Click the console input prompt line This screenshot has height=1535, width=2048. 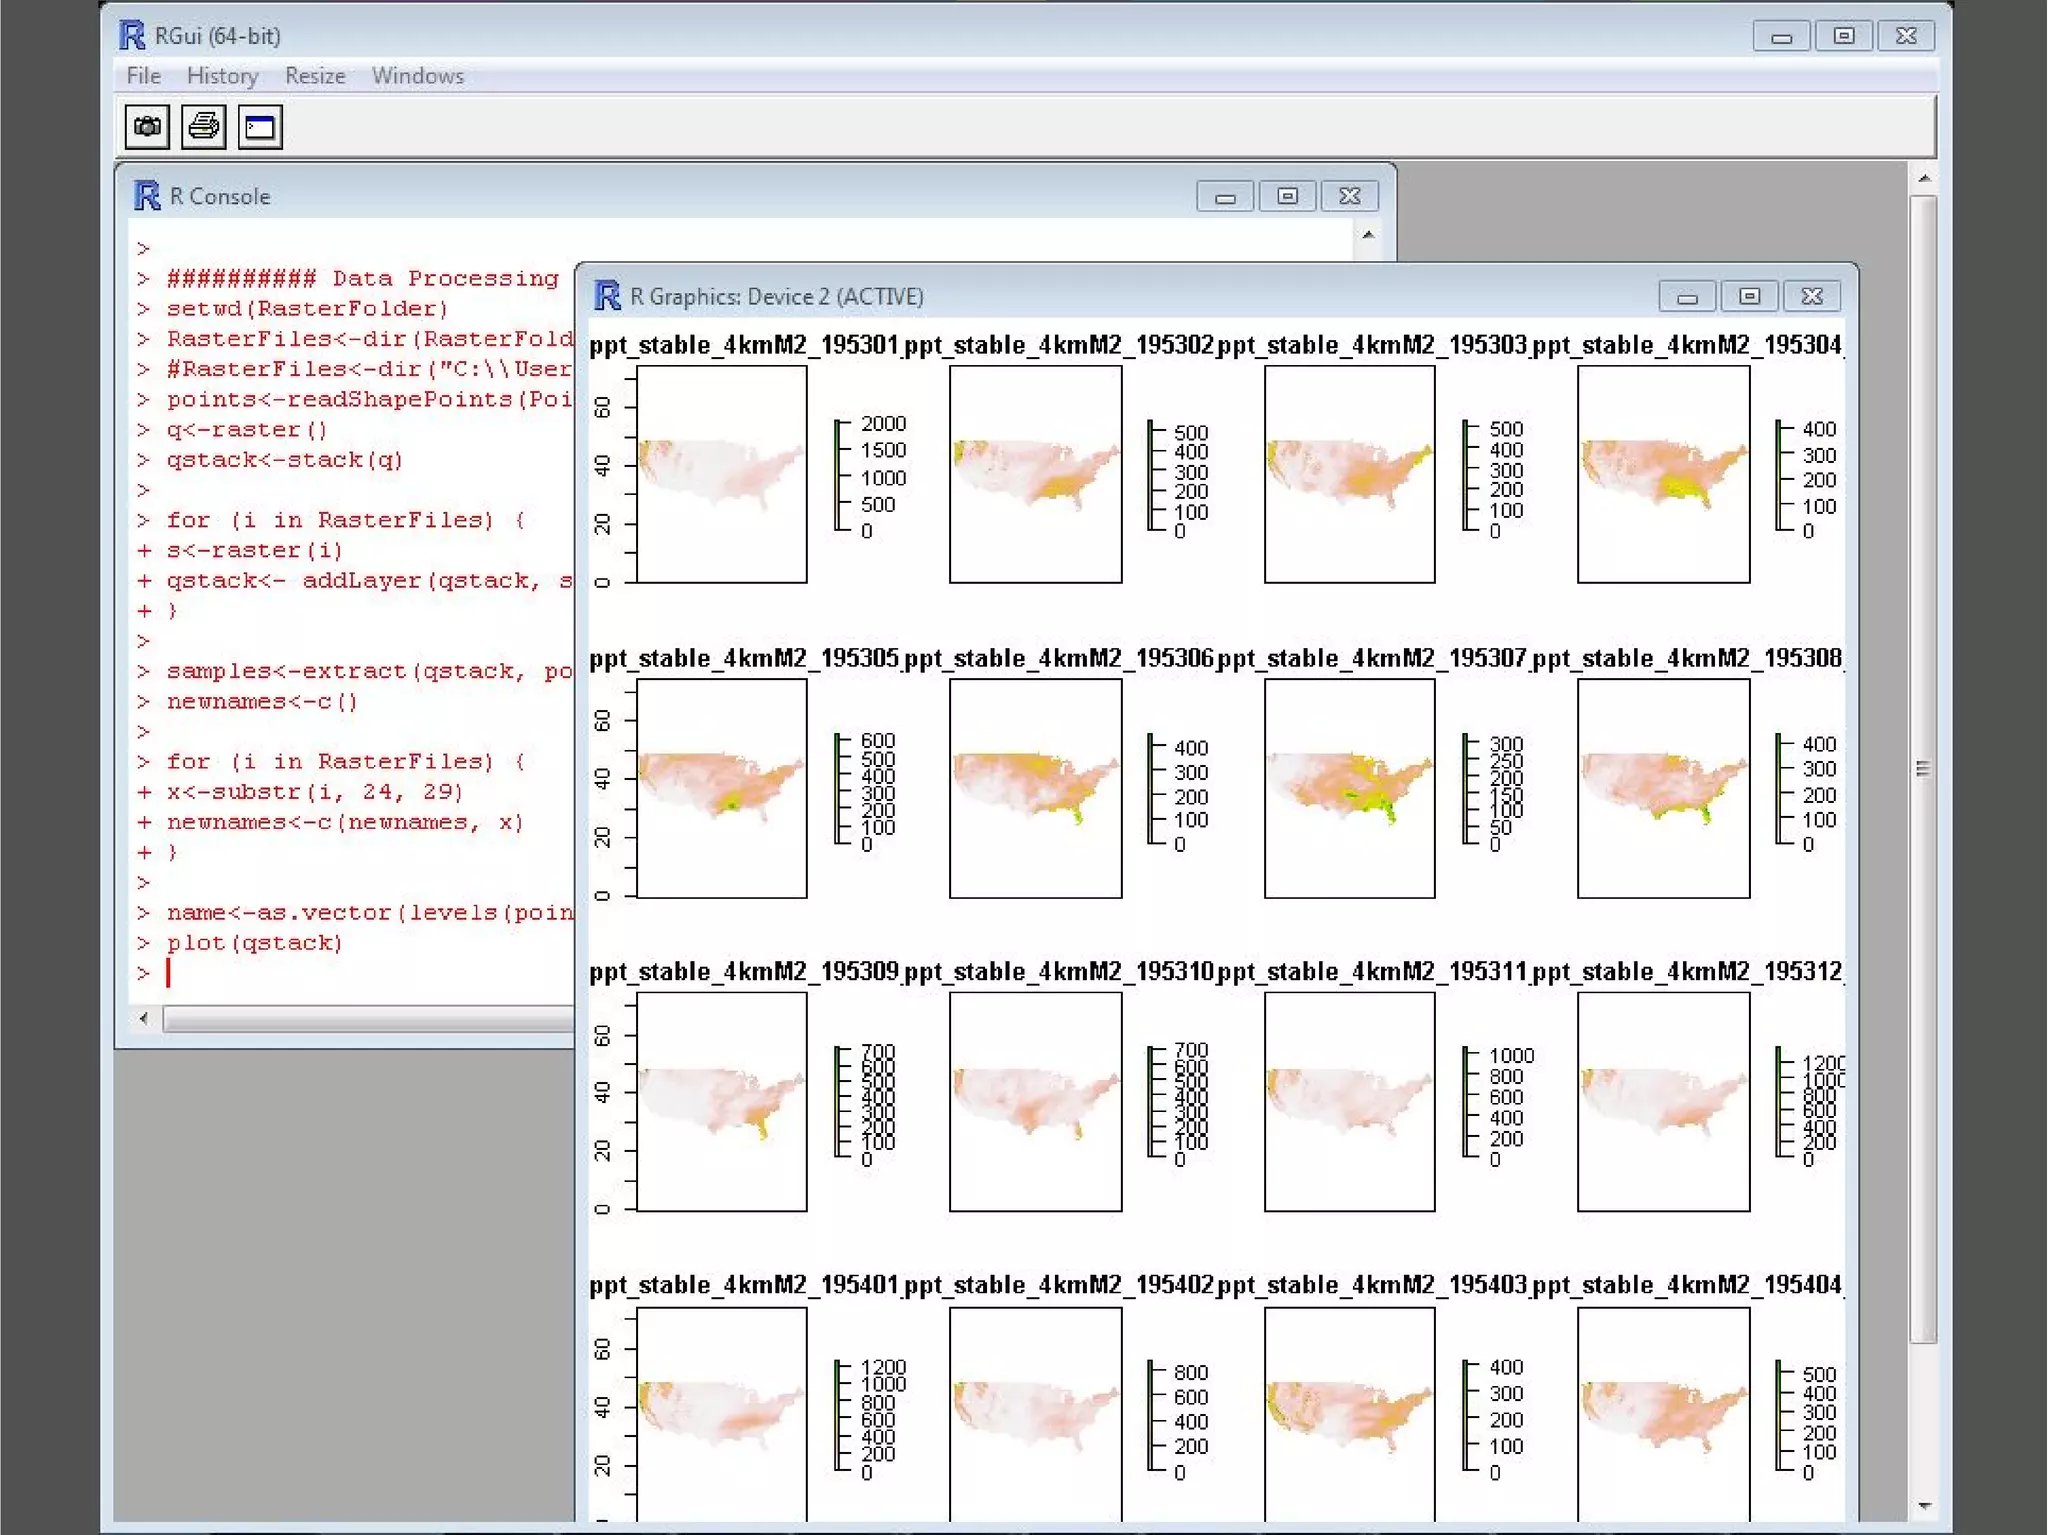300,972
